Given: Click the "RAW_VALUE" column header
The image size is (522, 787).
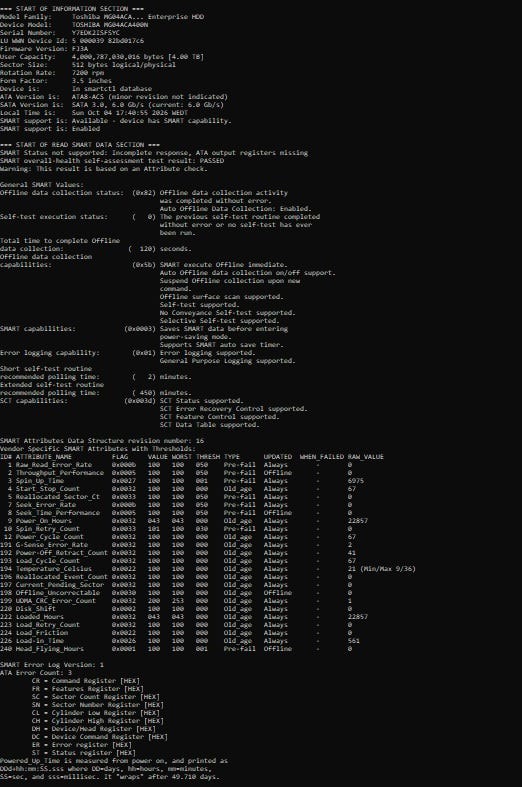Looking at the screenshot, I should click(x=366, y=457).
